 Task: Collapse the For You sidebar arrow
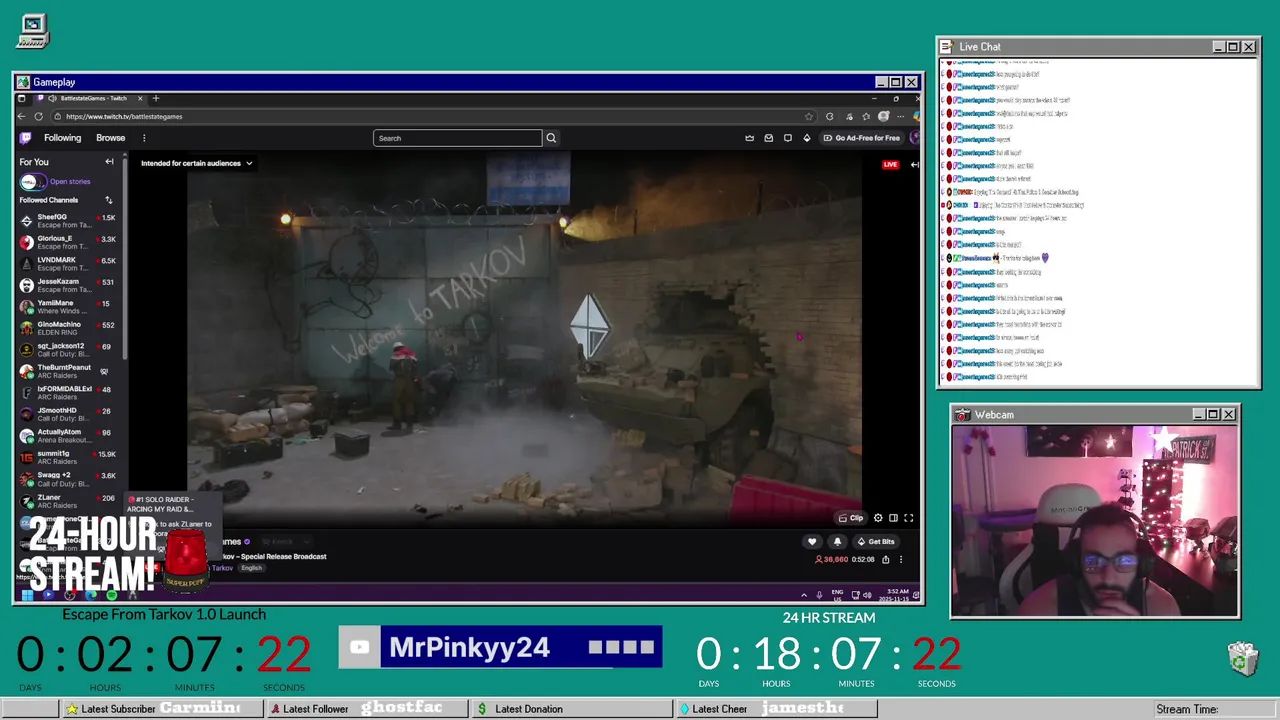[109, 162]
